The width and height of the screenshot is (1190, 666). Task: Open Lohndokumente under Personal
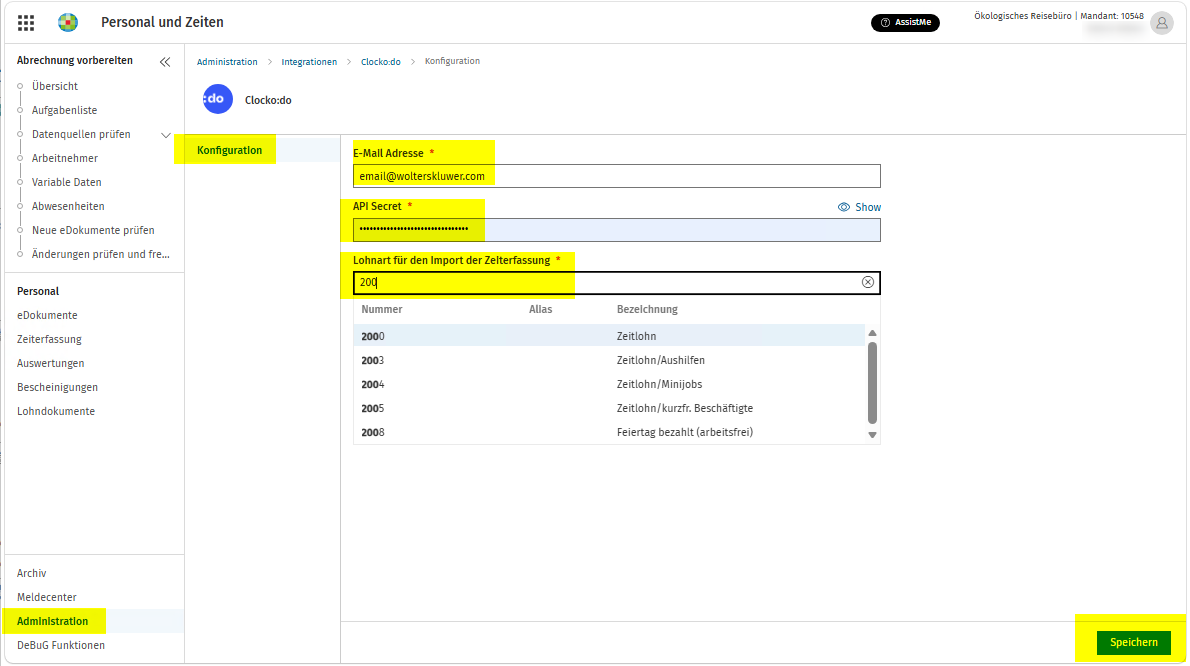(56, 412)
